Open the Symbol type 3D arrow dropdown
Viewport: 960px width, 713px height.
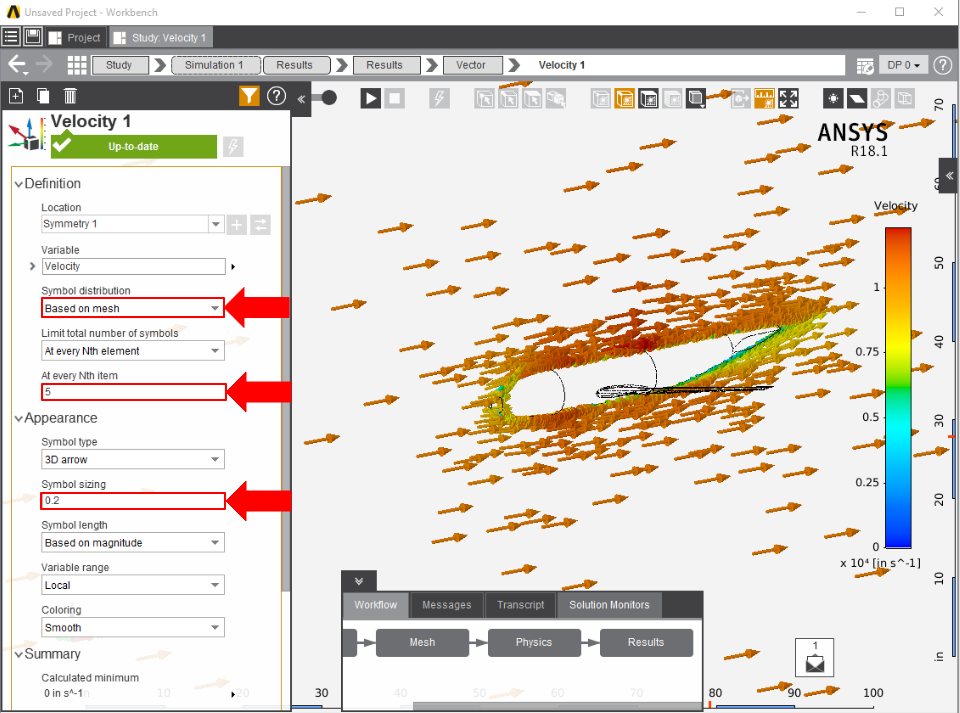[x=133, y=460]
